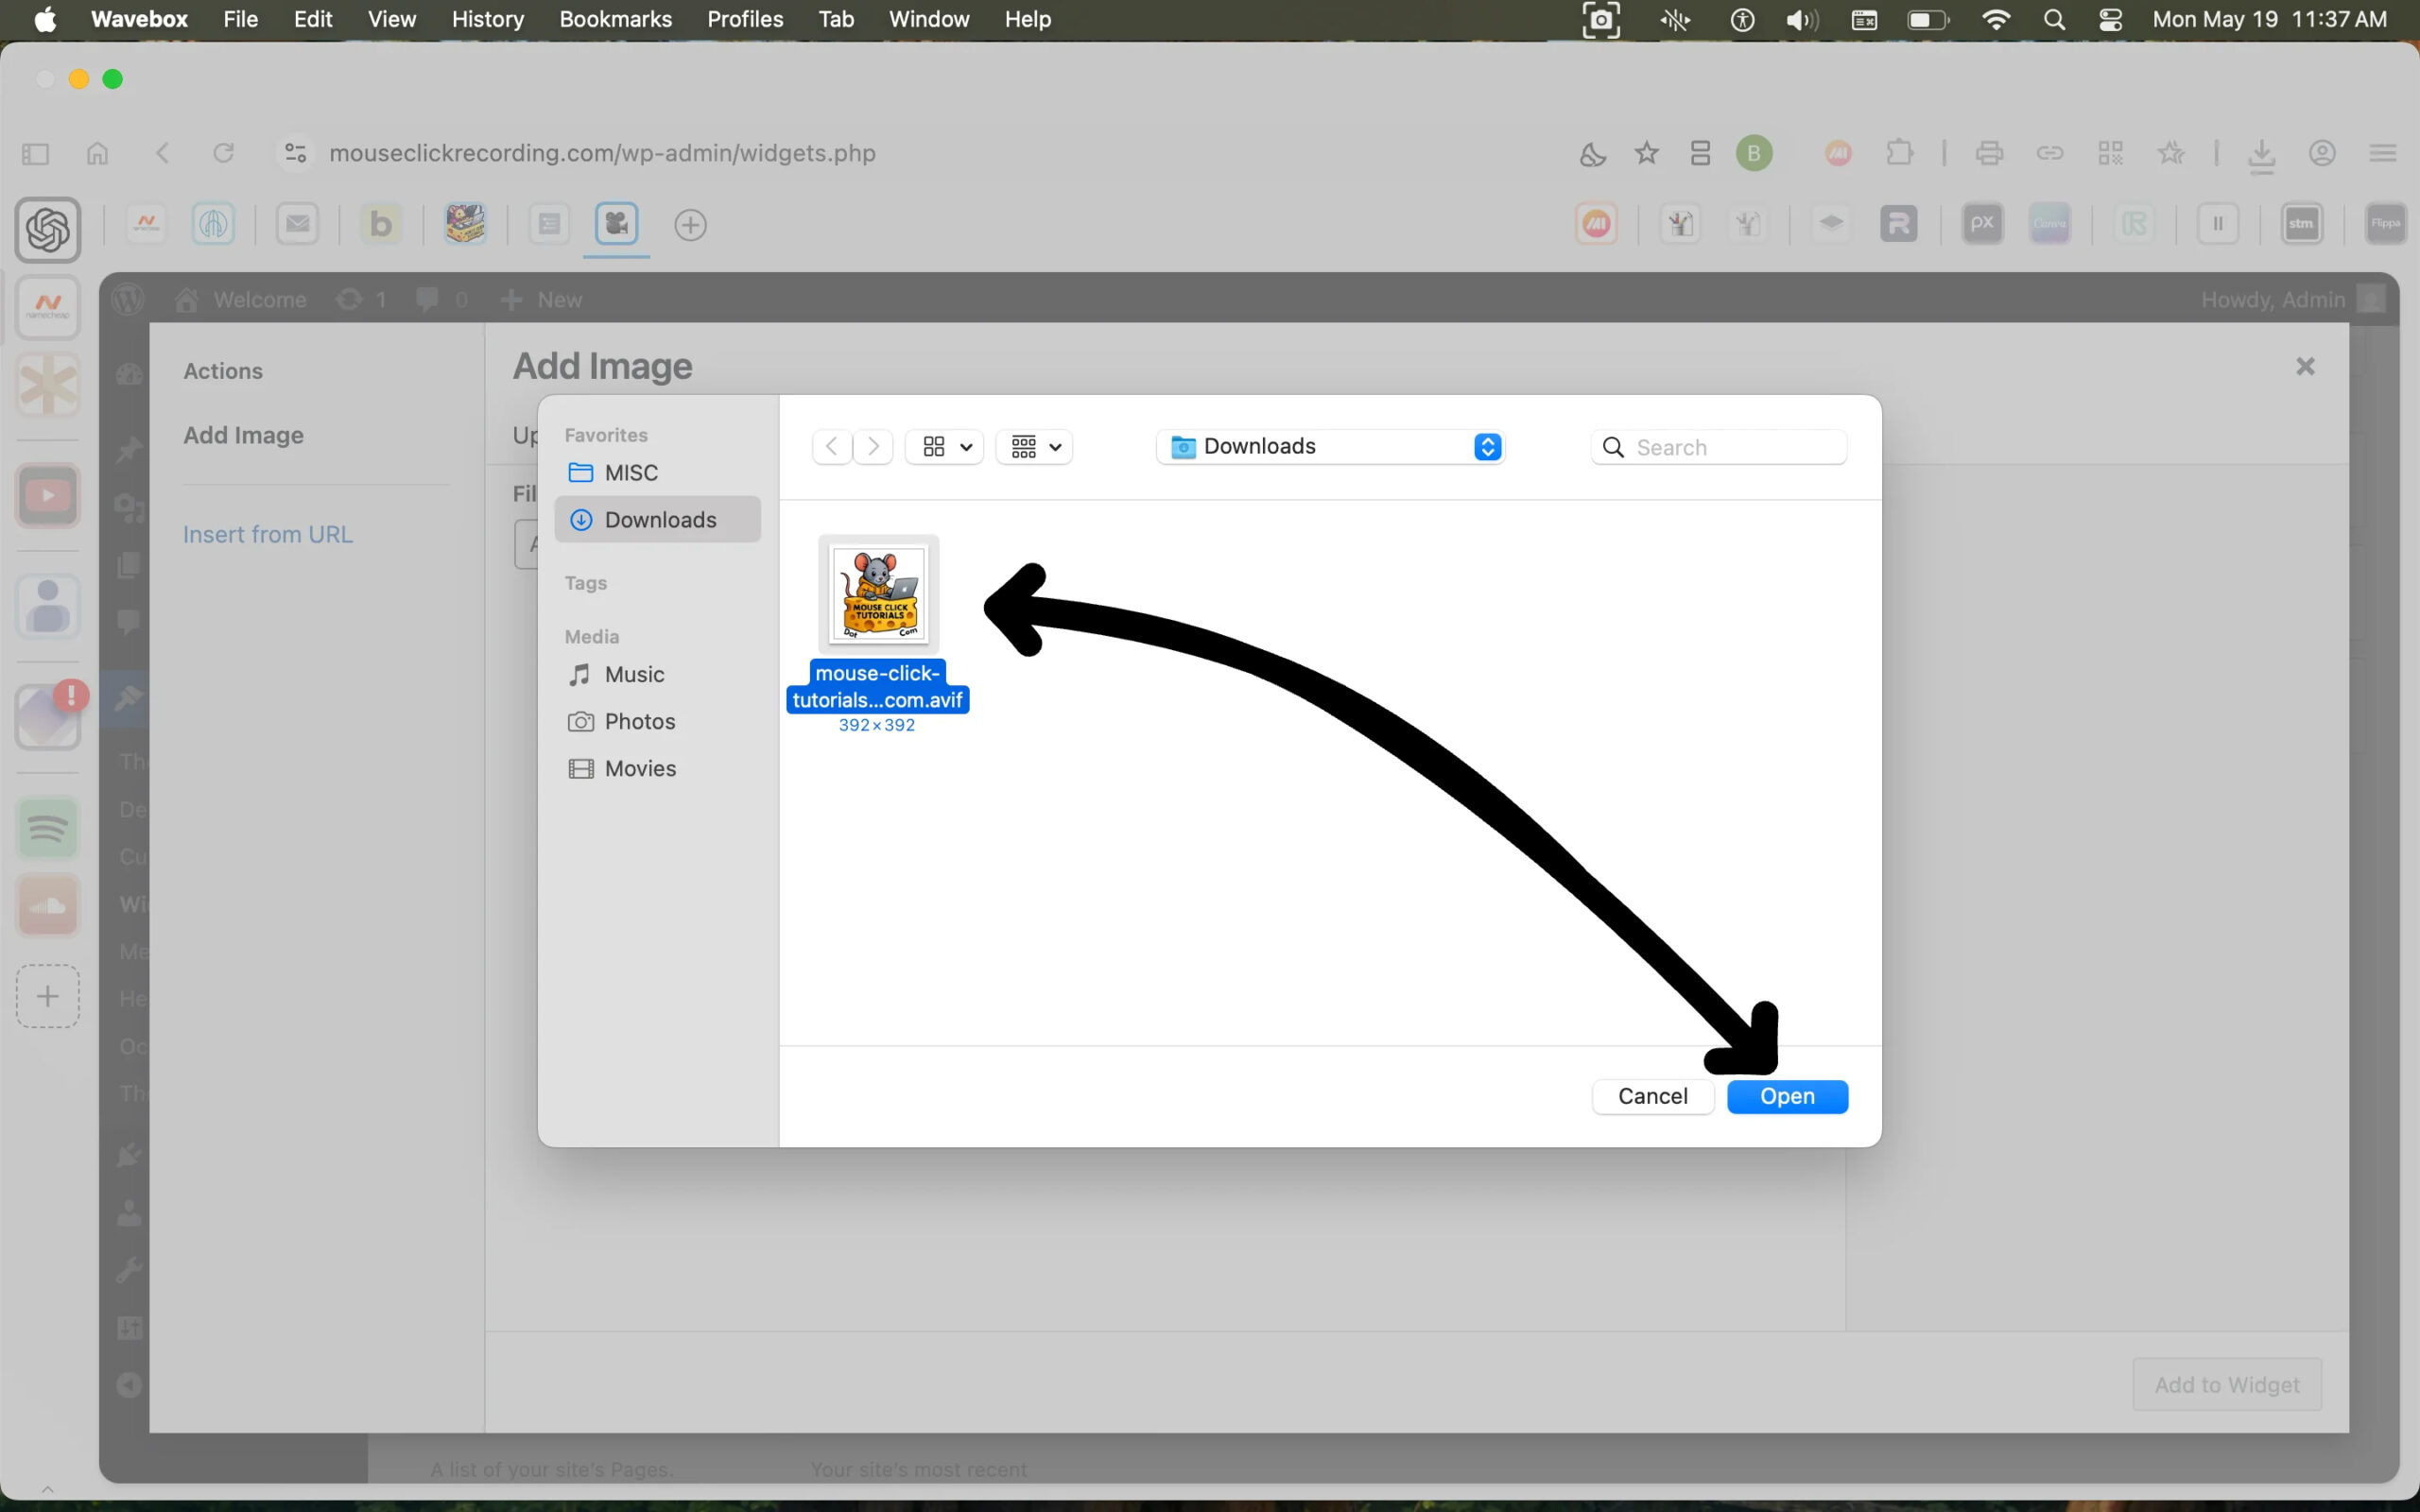2420x1512 pixels.
Task: Click the ChatGPT icon in sidebar
Action: tap(47, 230)
